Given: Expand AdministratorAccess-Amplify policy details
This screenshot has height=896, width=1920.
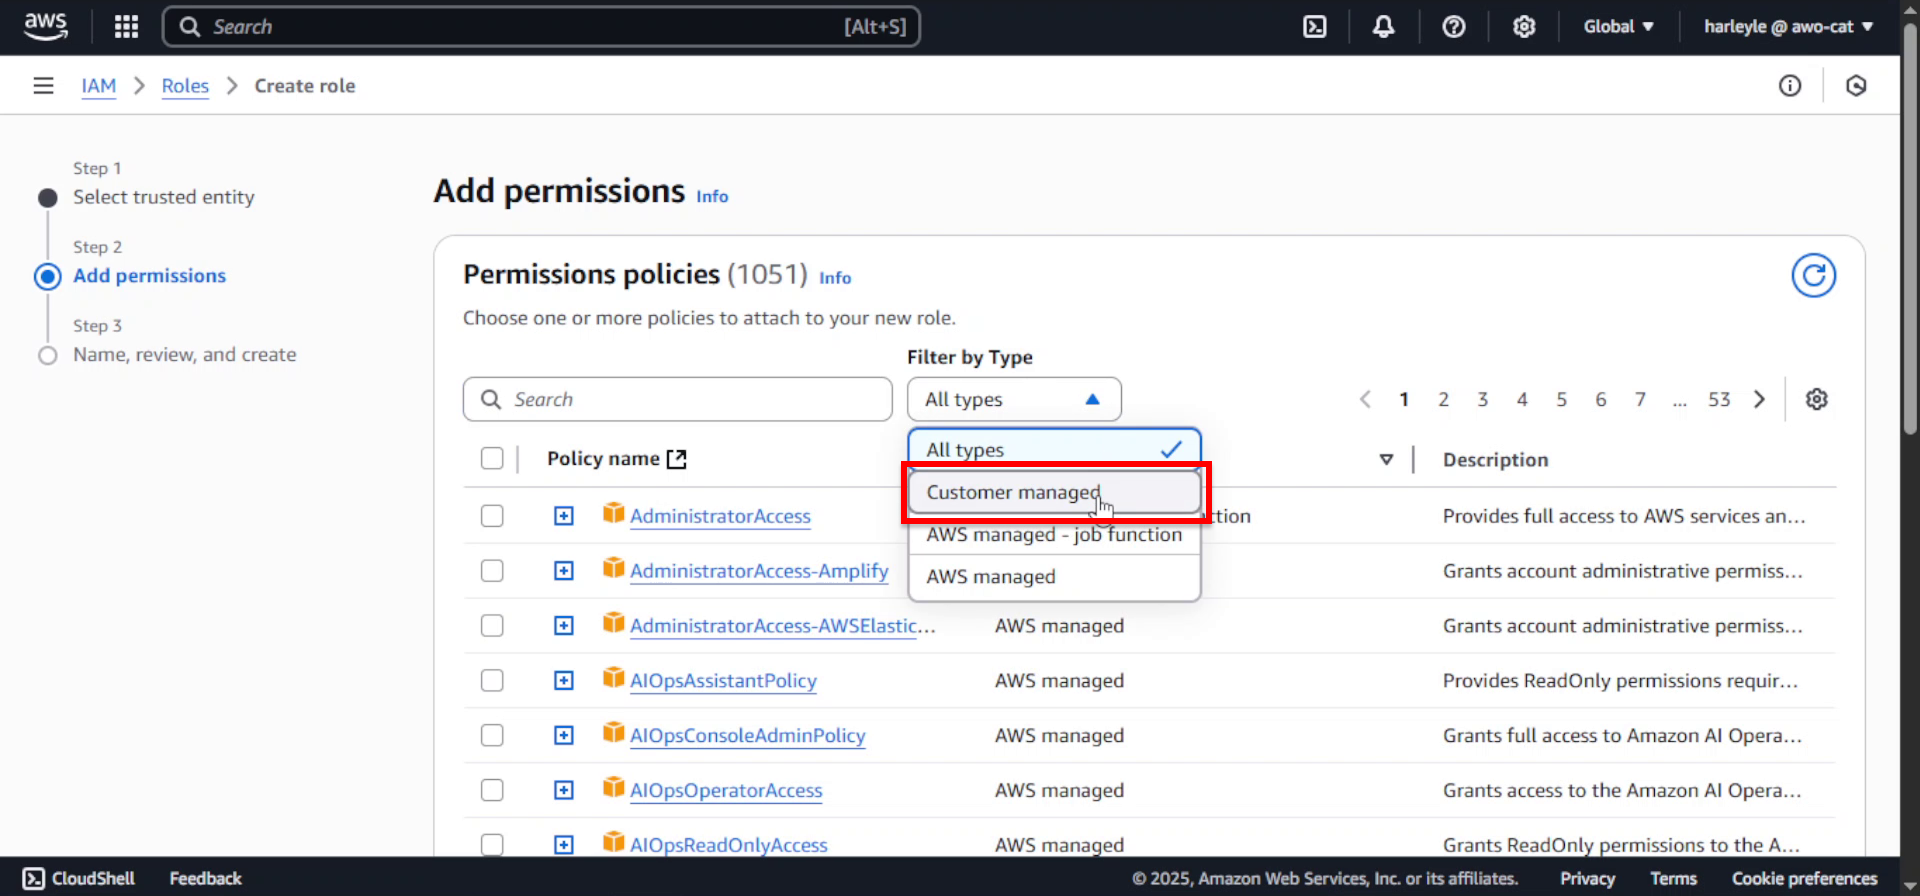Looking at the screenshot, I should click(x=564, y=571).
